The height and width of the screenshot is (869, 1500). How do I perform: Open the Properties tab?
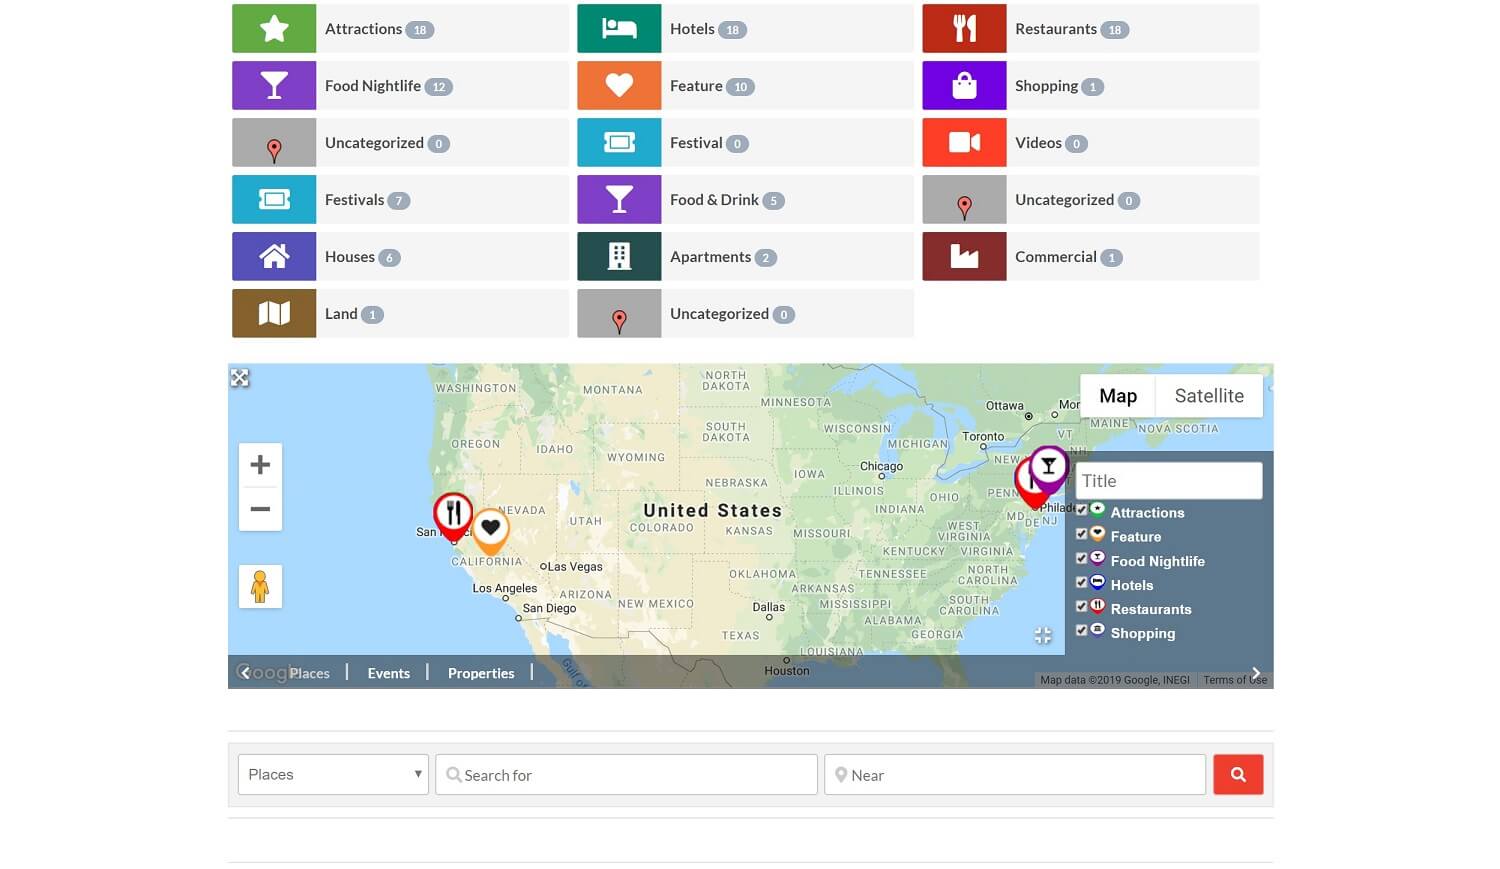pyautogui.click(x=480, y=672)
